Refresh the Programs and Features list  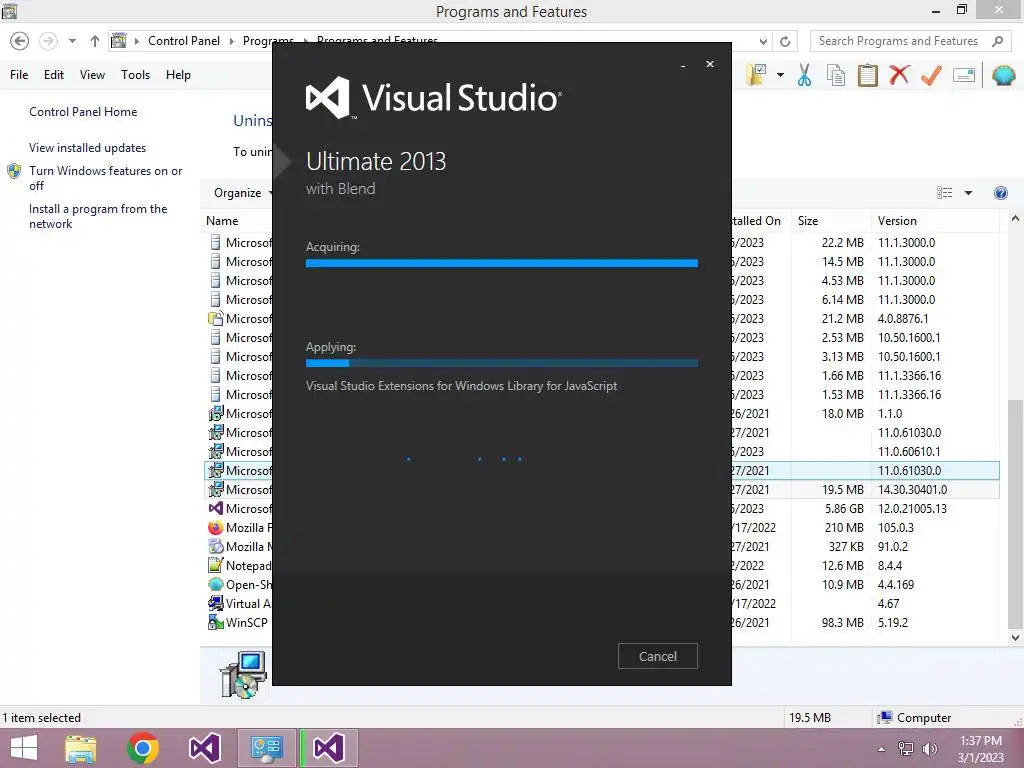point(785,42)
